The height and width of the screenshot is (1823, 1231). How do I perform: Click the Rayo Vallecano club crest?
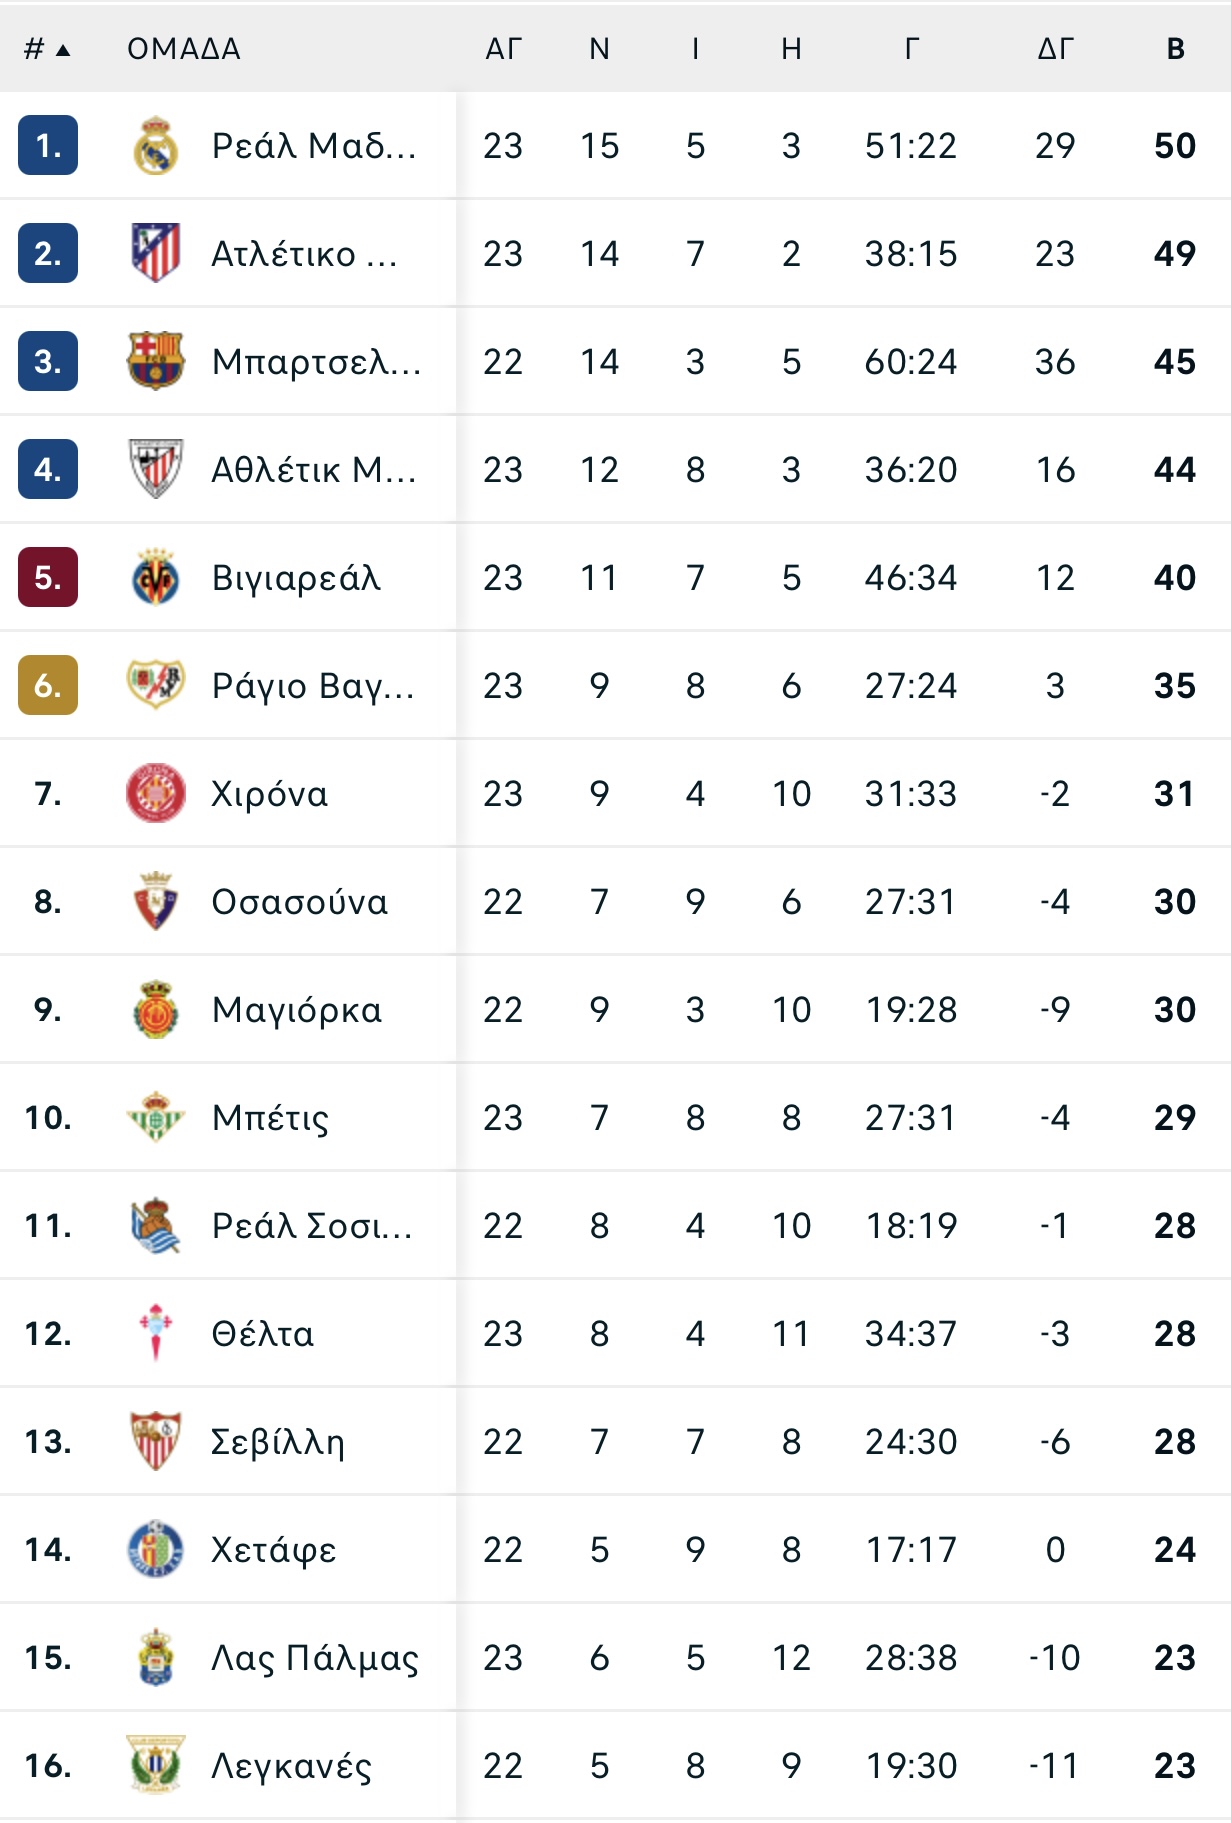pos(156,685)
